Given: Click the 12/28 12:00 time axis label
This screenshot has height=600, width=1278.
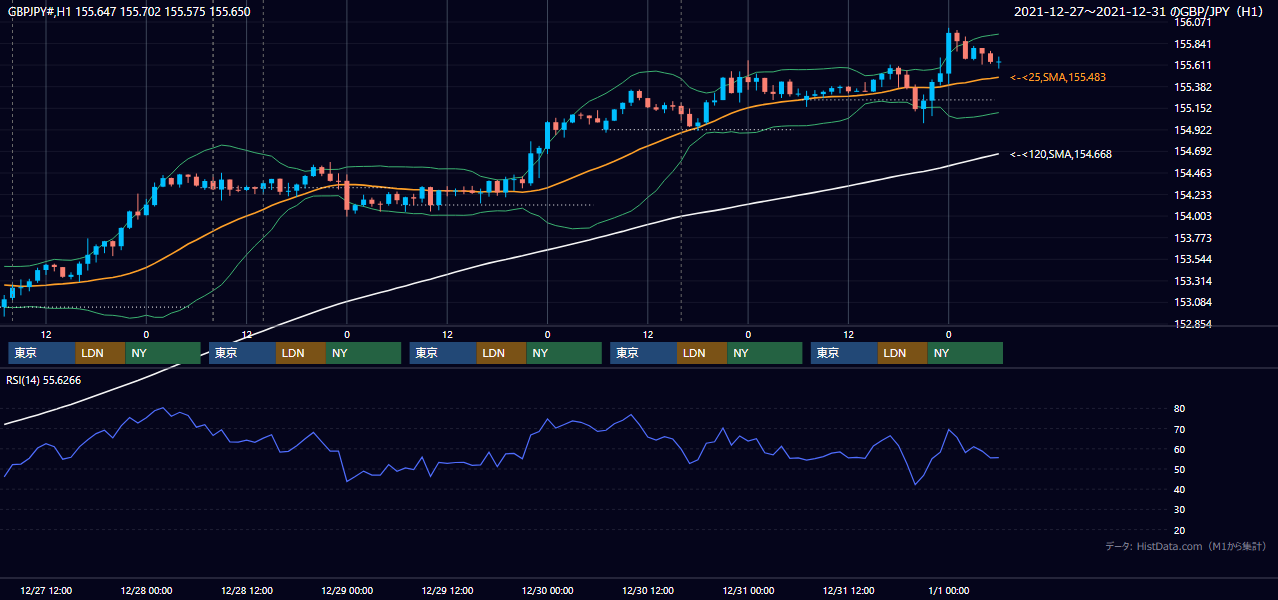Looking at the screenshot, I should point(246,591).
